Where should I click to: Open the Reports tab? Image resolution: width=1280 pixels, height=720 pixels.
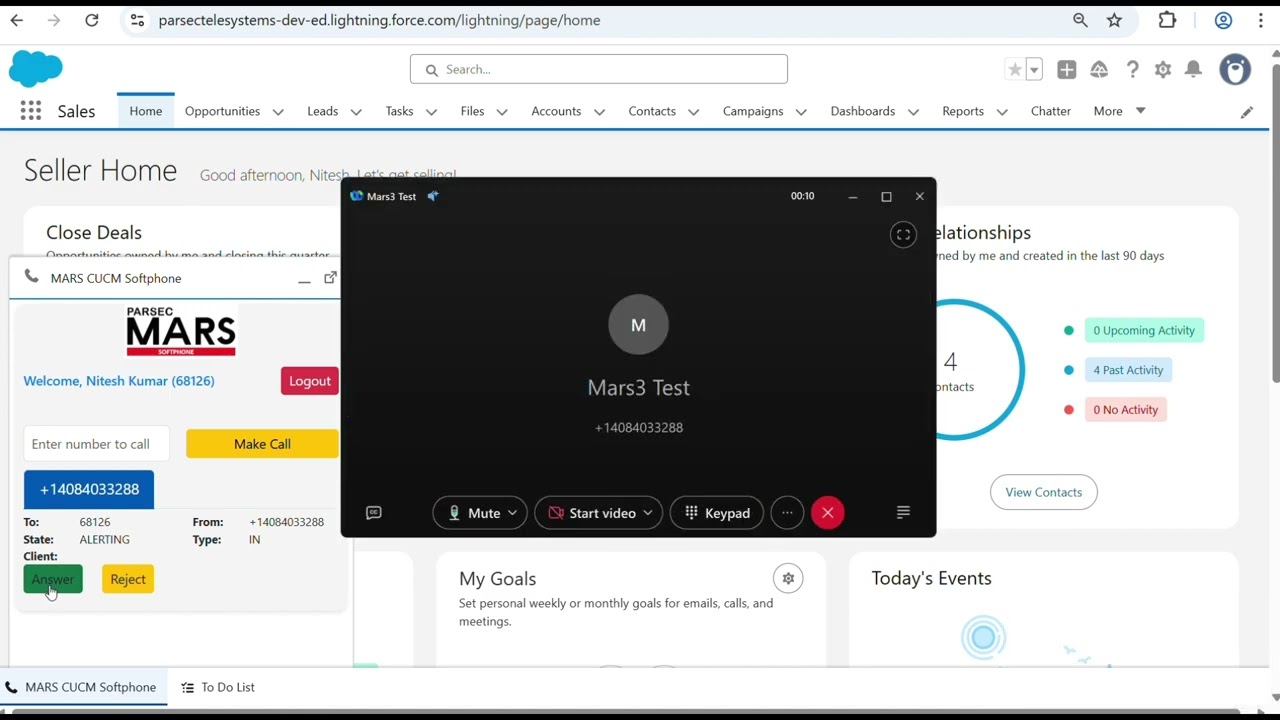pyautogui.click(x=963, y=111)
